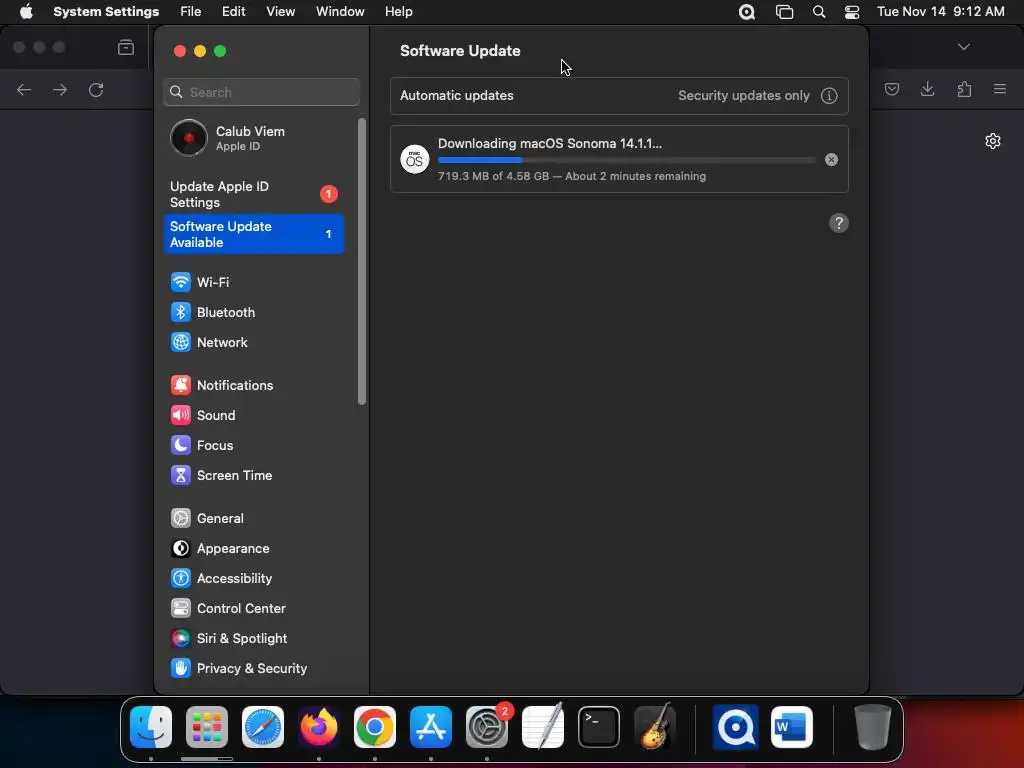1024x768 pixels.
Task: Open Control Center from menu bar
Action: (x=852, y=12)
